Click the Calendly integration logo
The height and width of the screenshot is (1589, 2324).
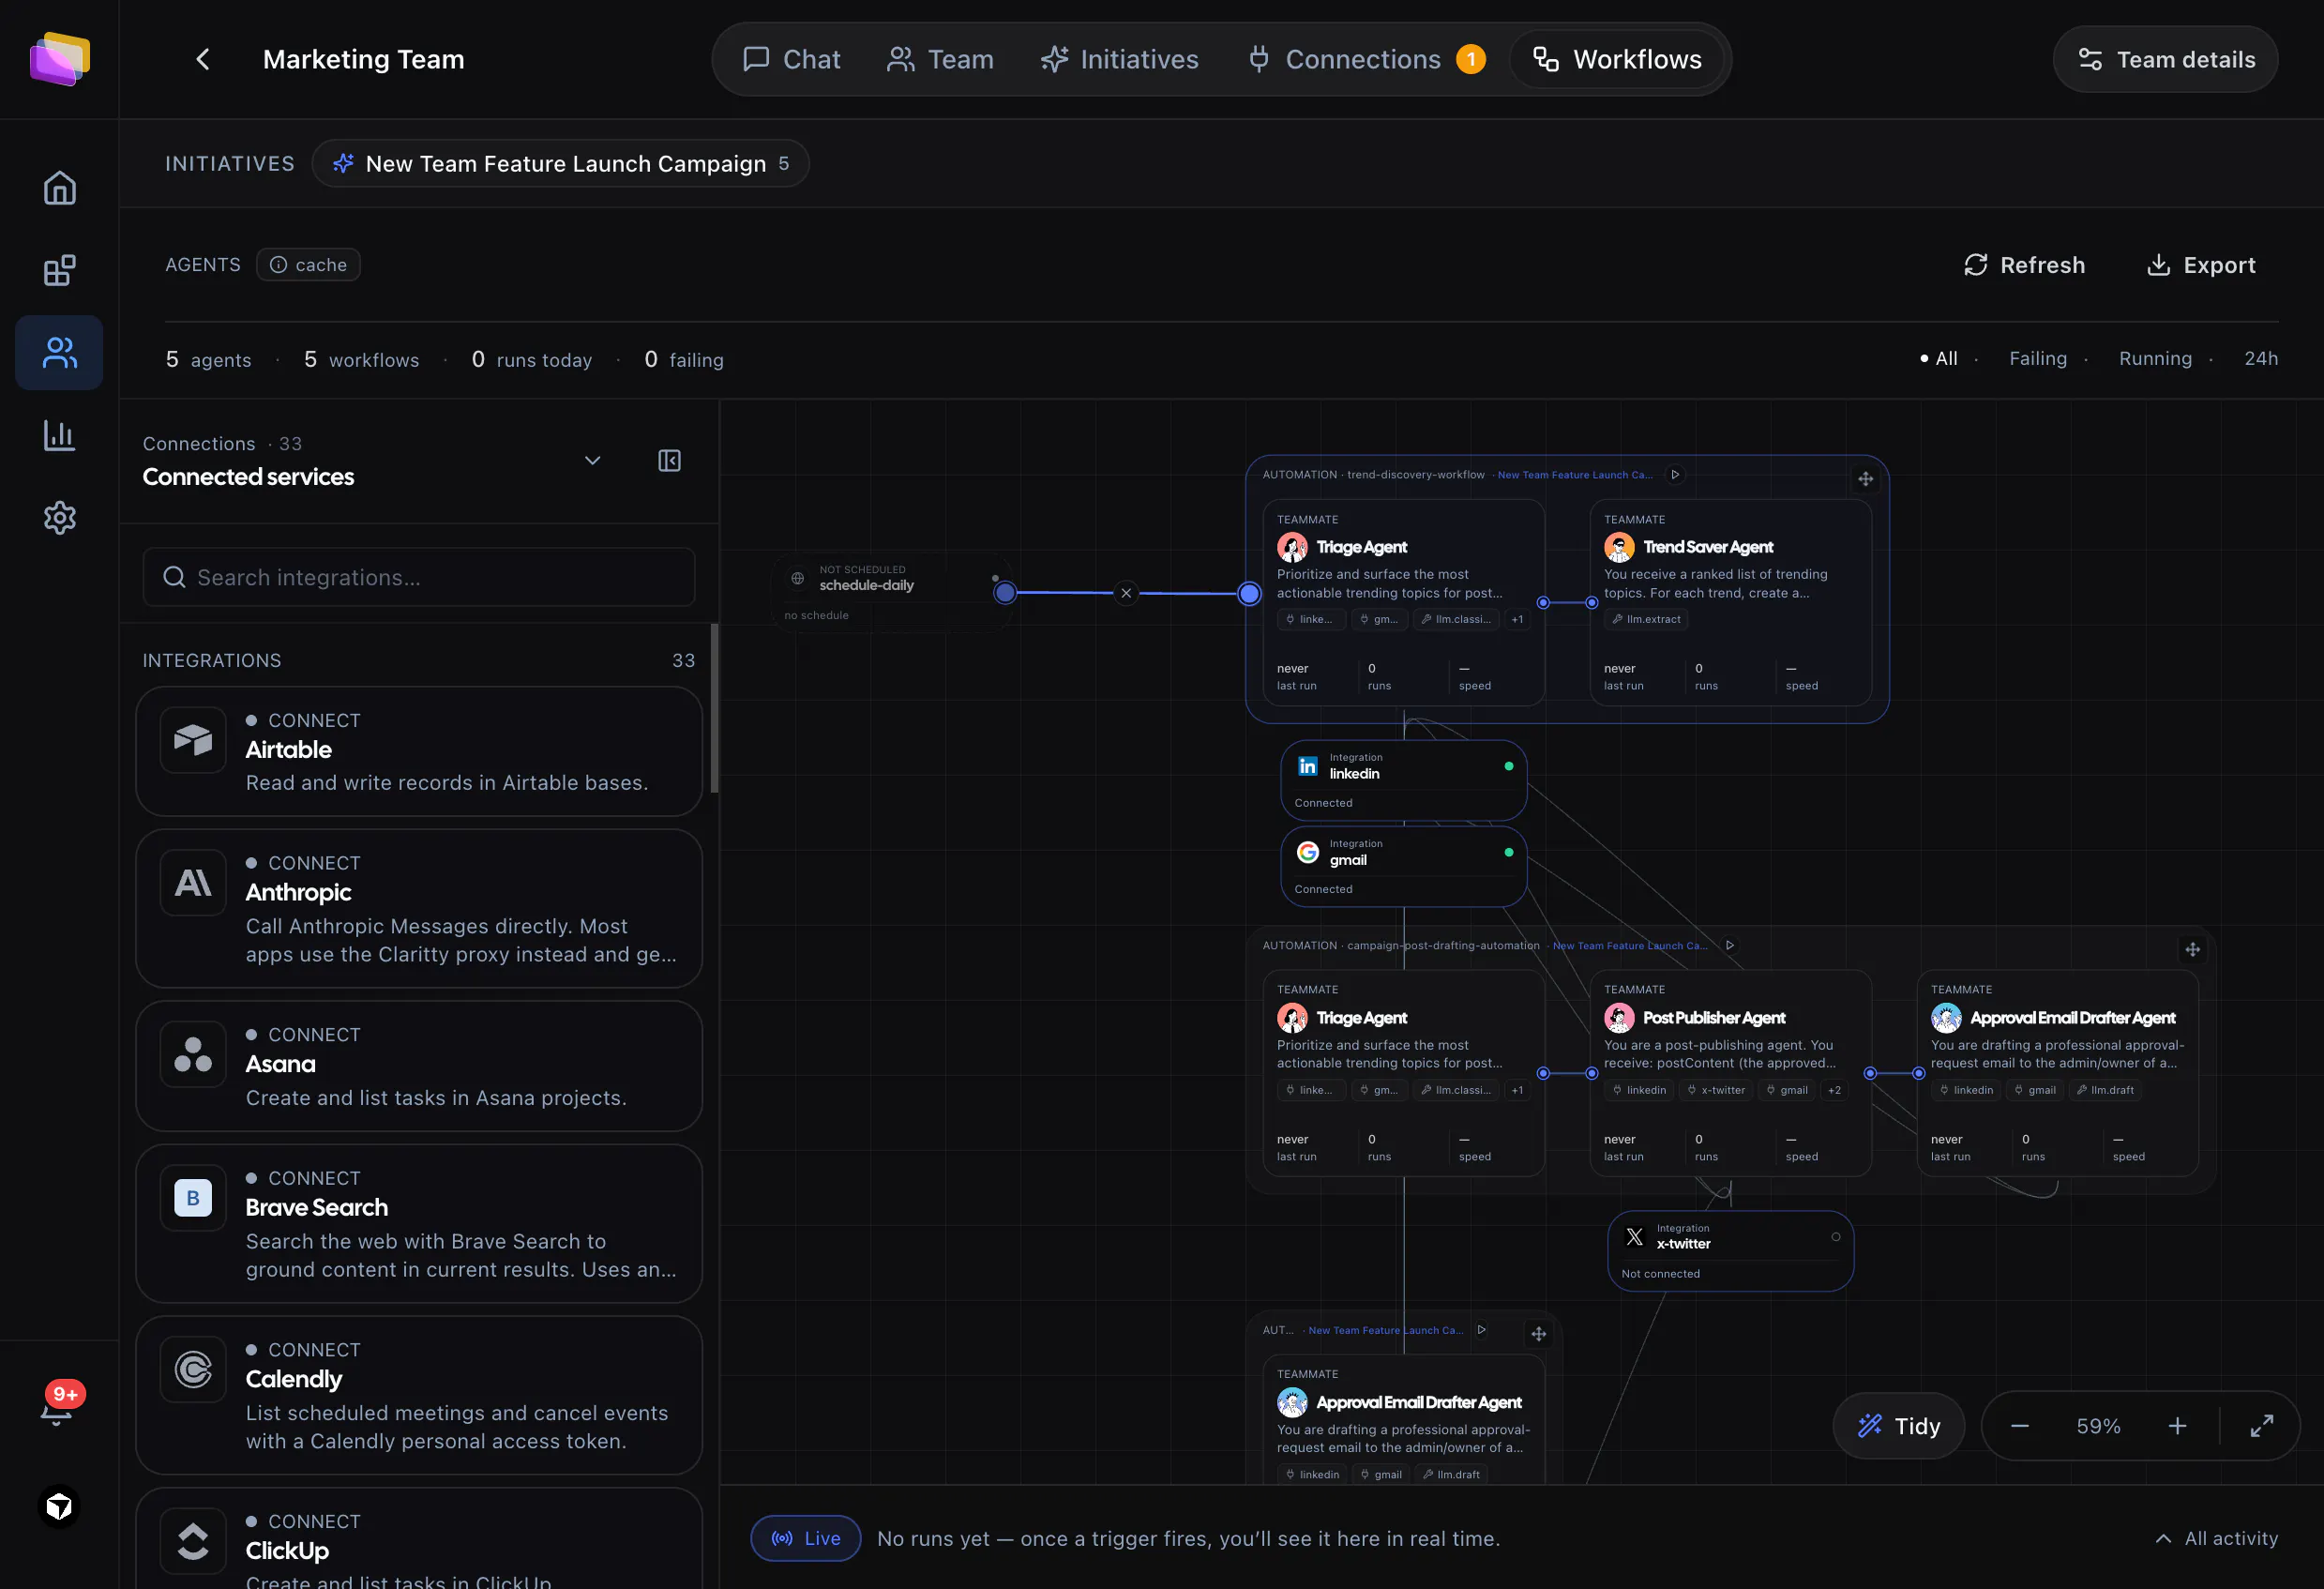pos(193,1370)
